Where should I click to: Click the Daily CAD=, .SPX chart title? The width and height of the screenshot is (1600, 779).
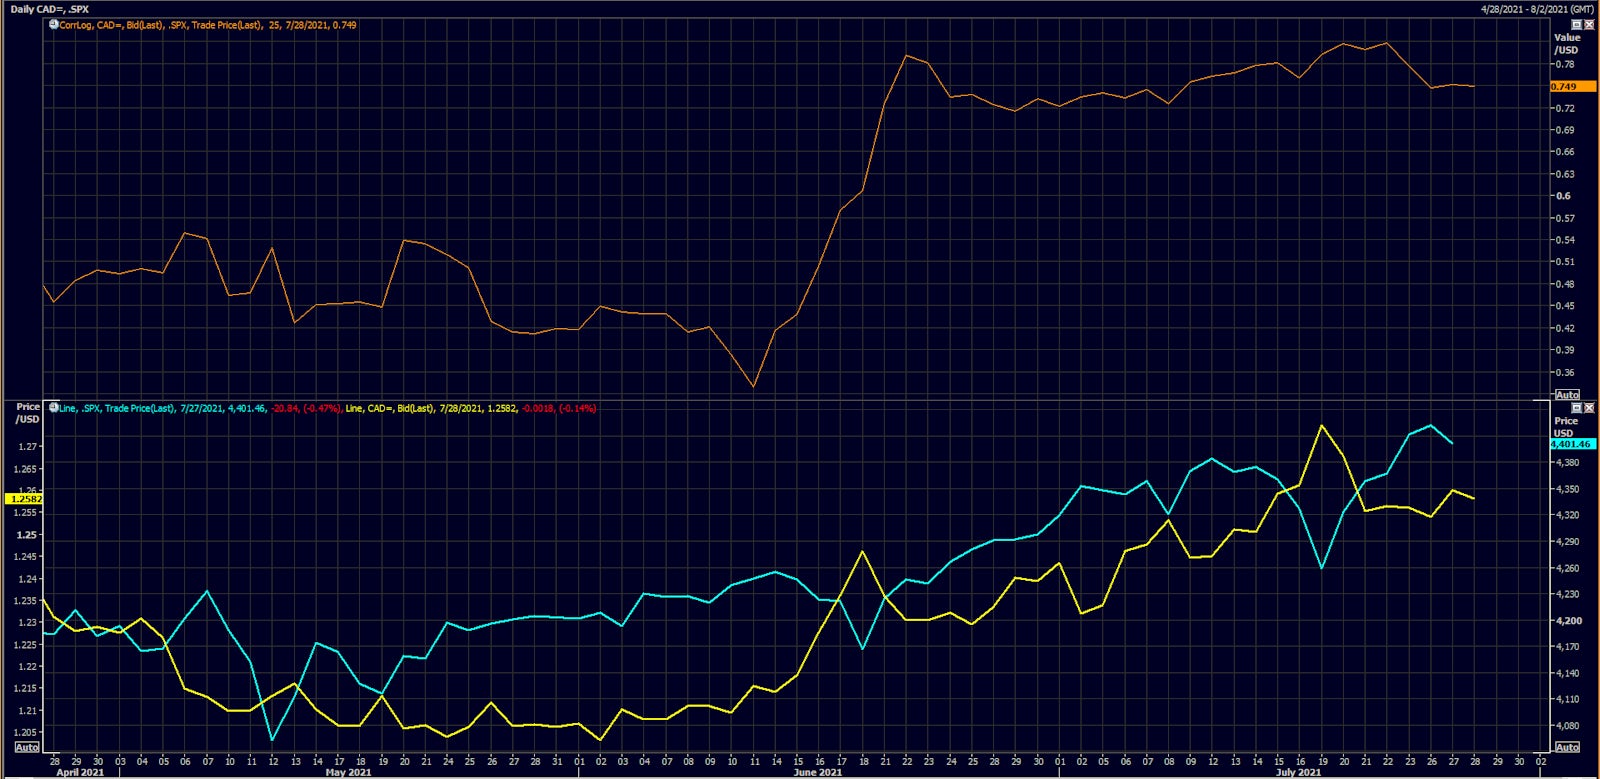tap(49, 9)
